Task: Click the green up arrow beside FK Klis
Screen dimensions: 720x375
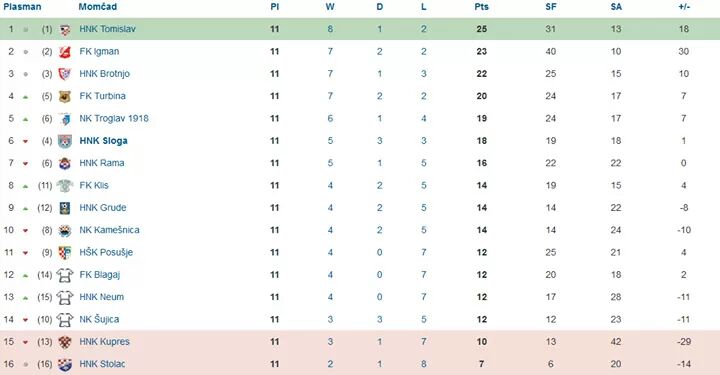Action: (26, 186)
